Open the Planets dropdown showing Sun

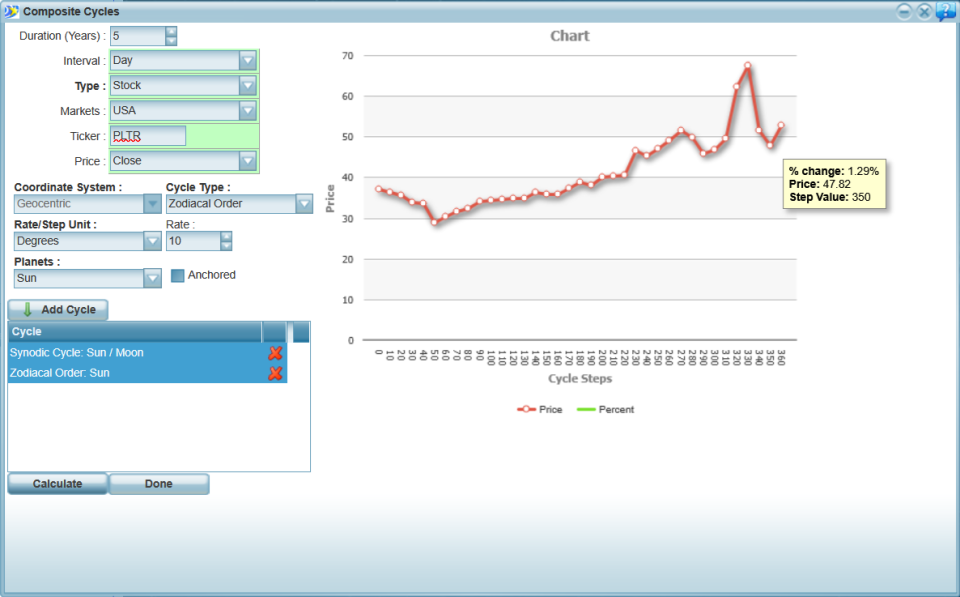[x=152, y=279]
